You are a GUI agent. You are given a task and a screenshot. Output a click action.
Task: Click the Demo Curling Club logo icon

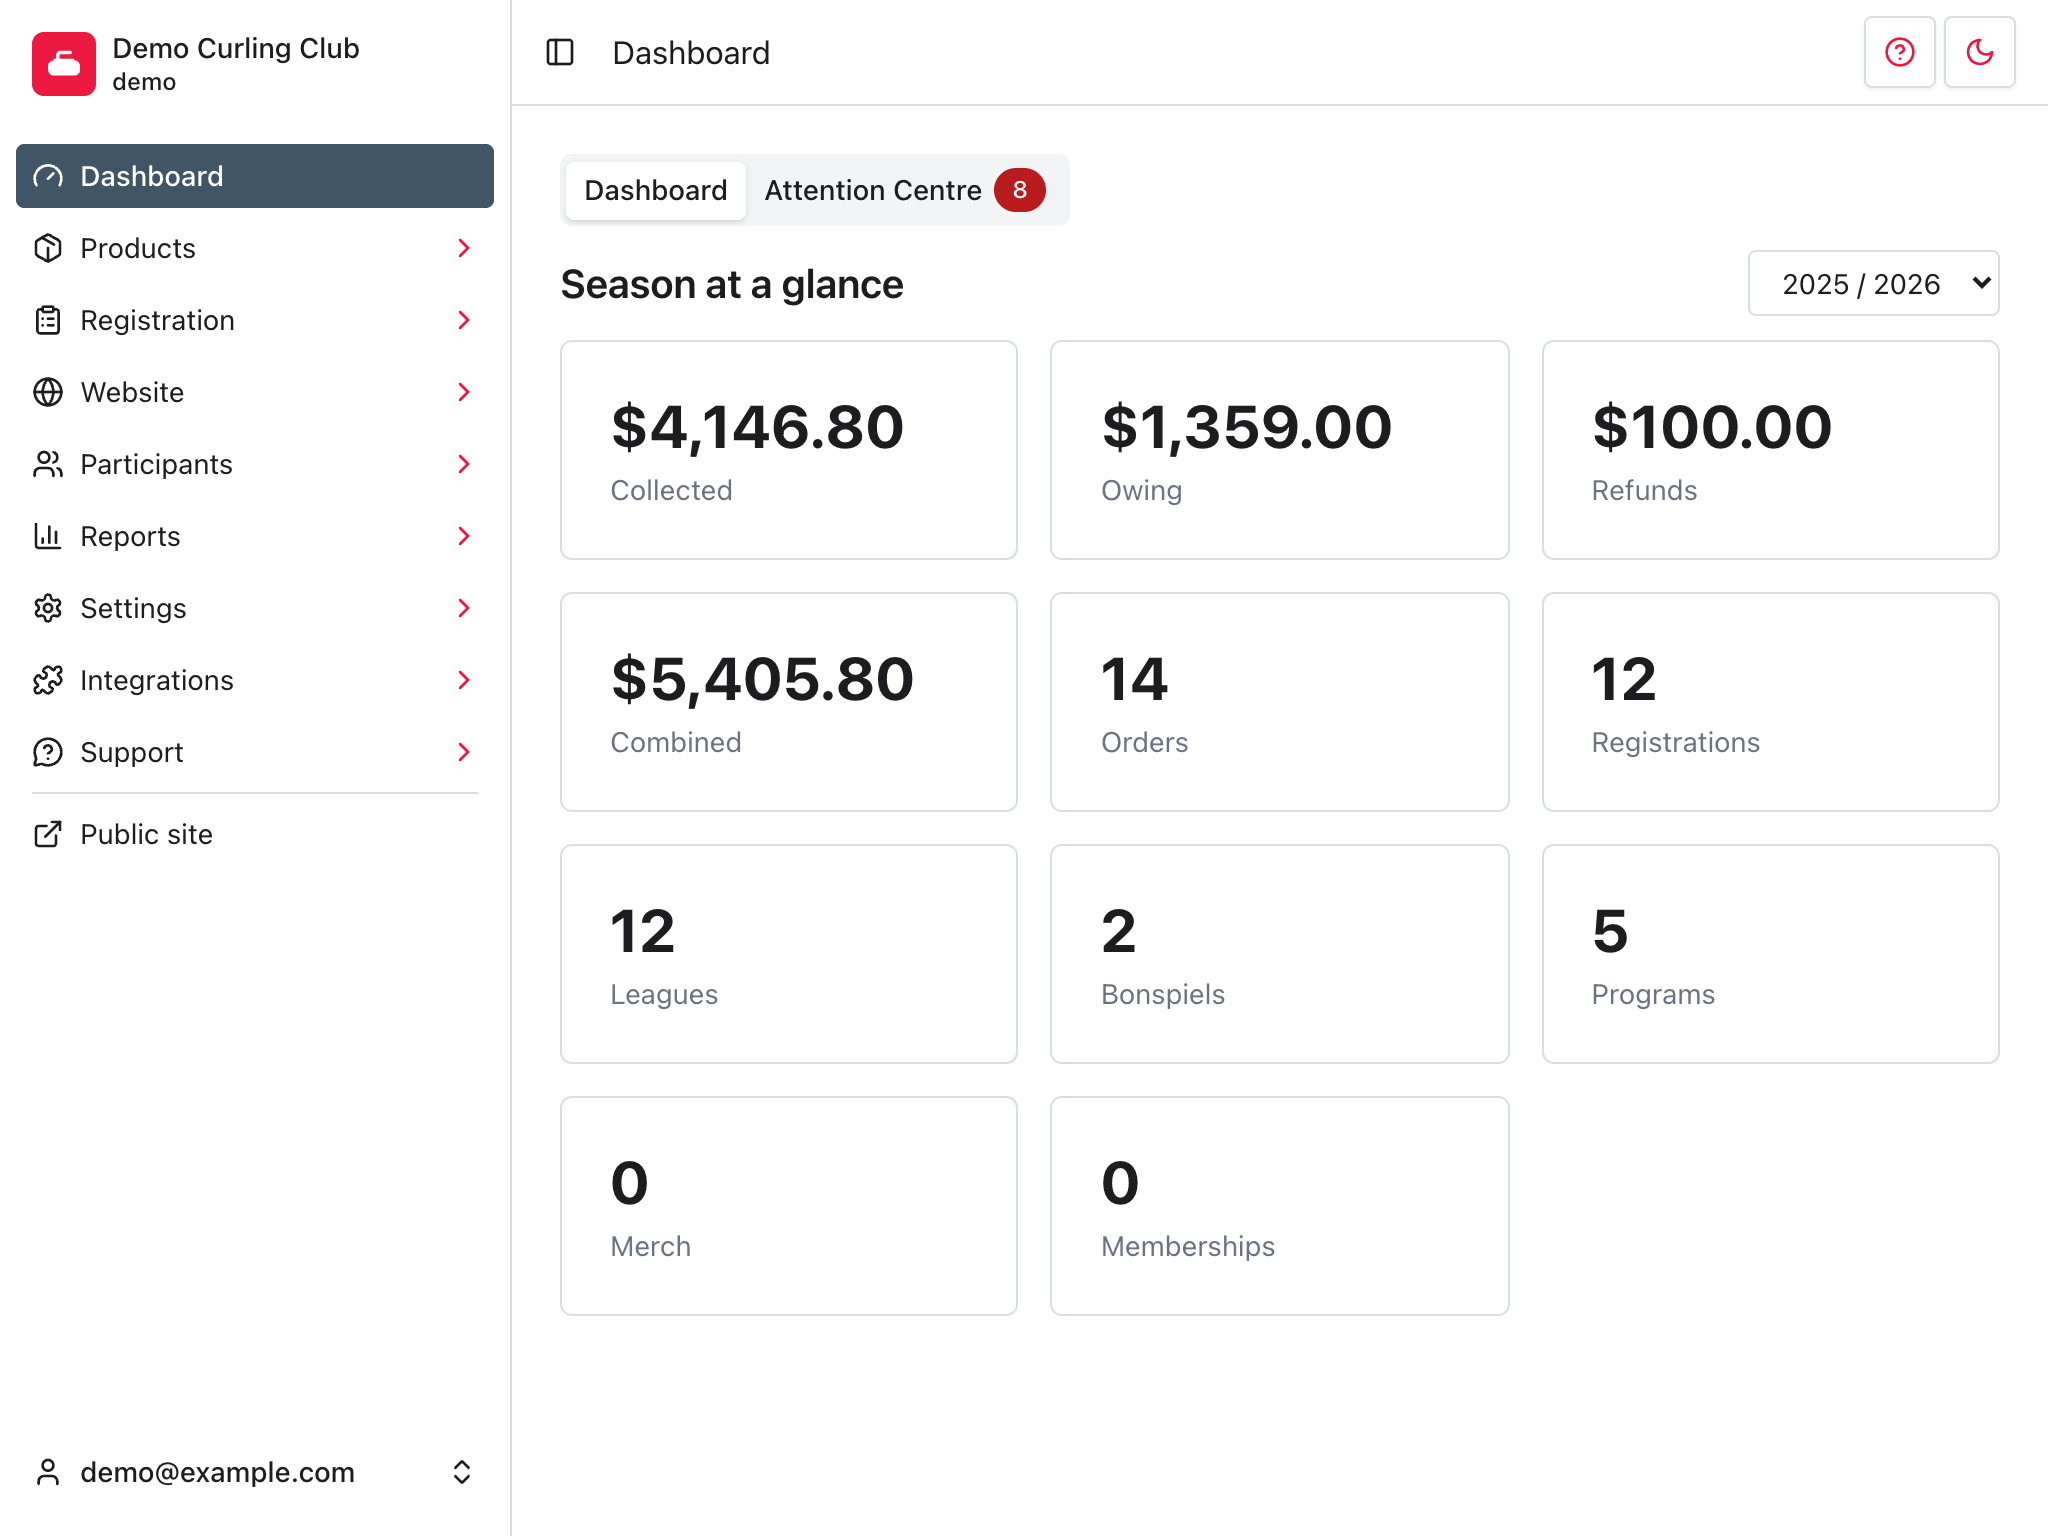point(64,64)
